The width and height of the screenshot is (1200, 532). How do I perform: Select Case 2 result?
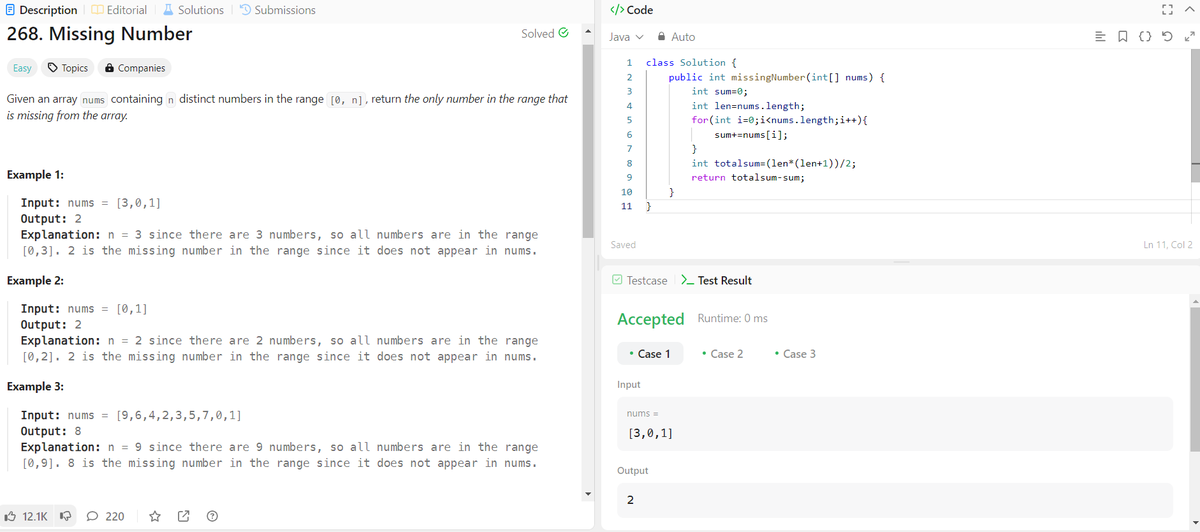click(x=723, y=354)
